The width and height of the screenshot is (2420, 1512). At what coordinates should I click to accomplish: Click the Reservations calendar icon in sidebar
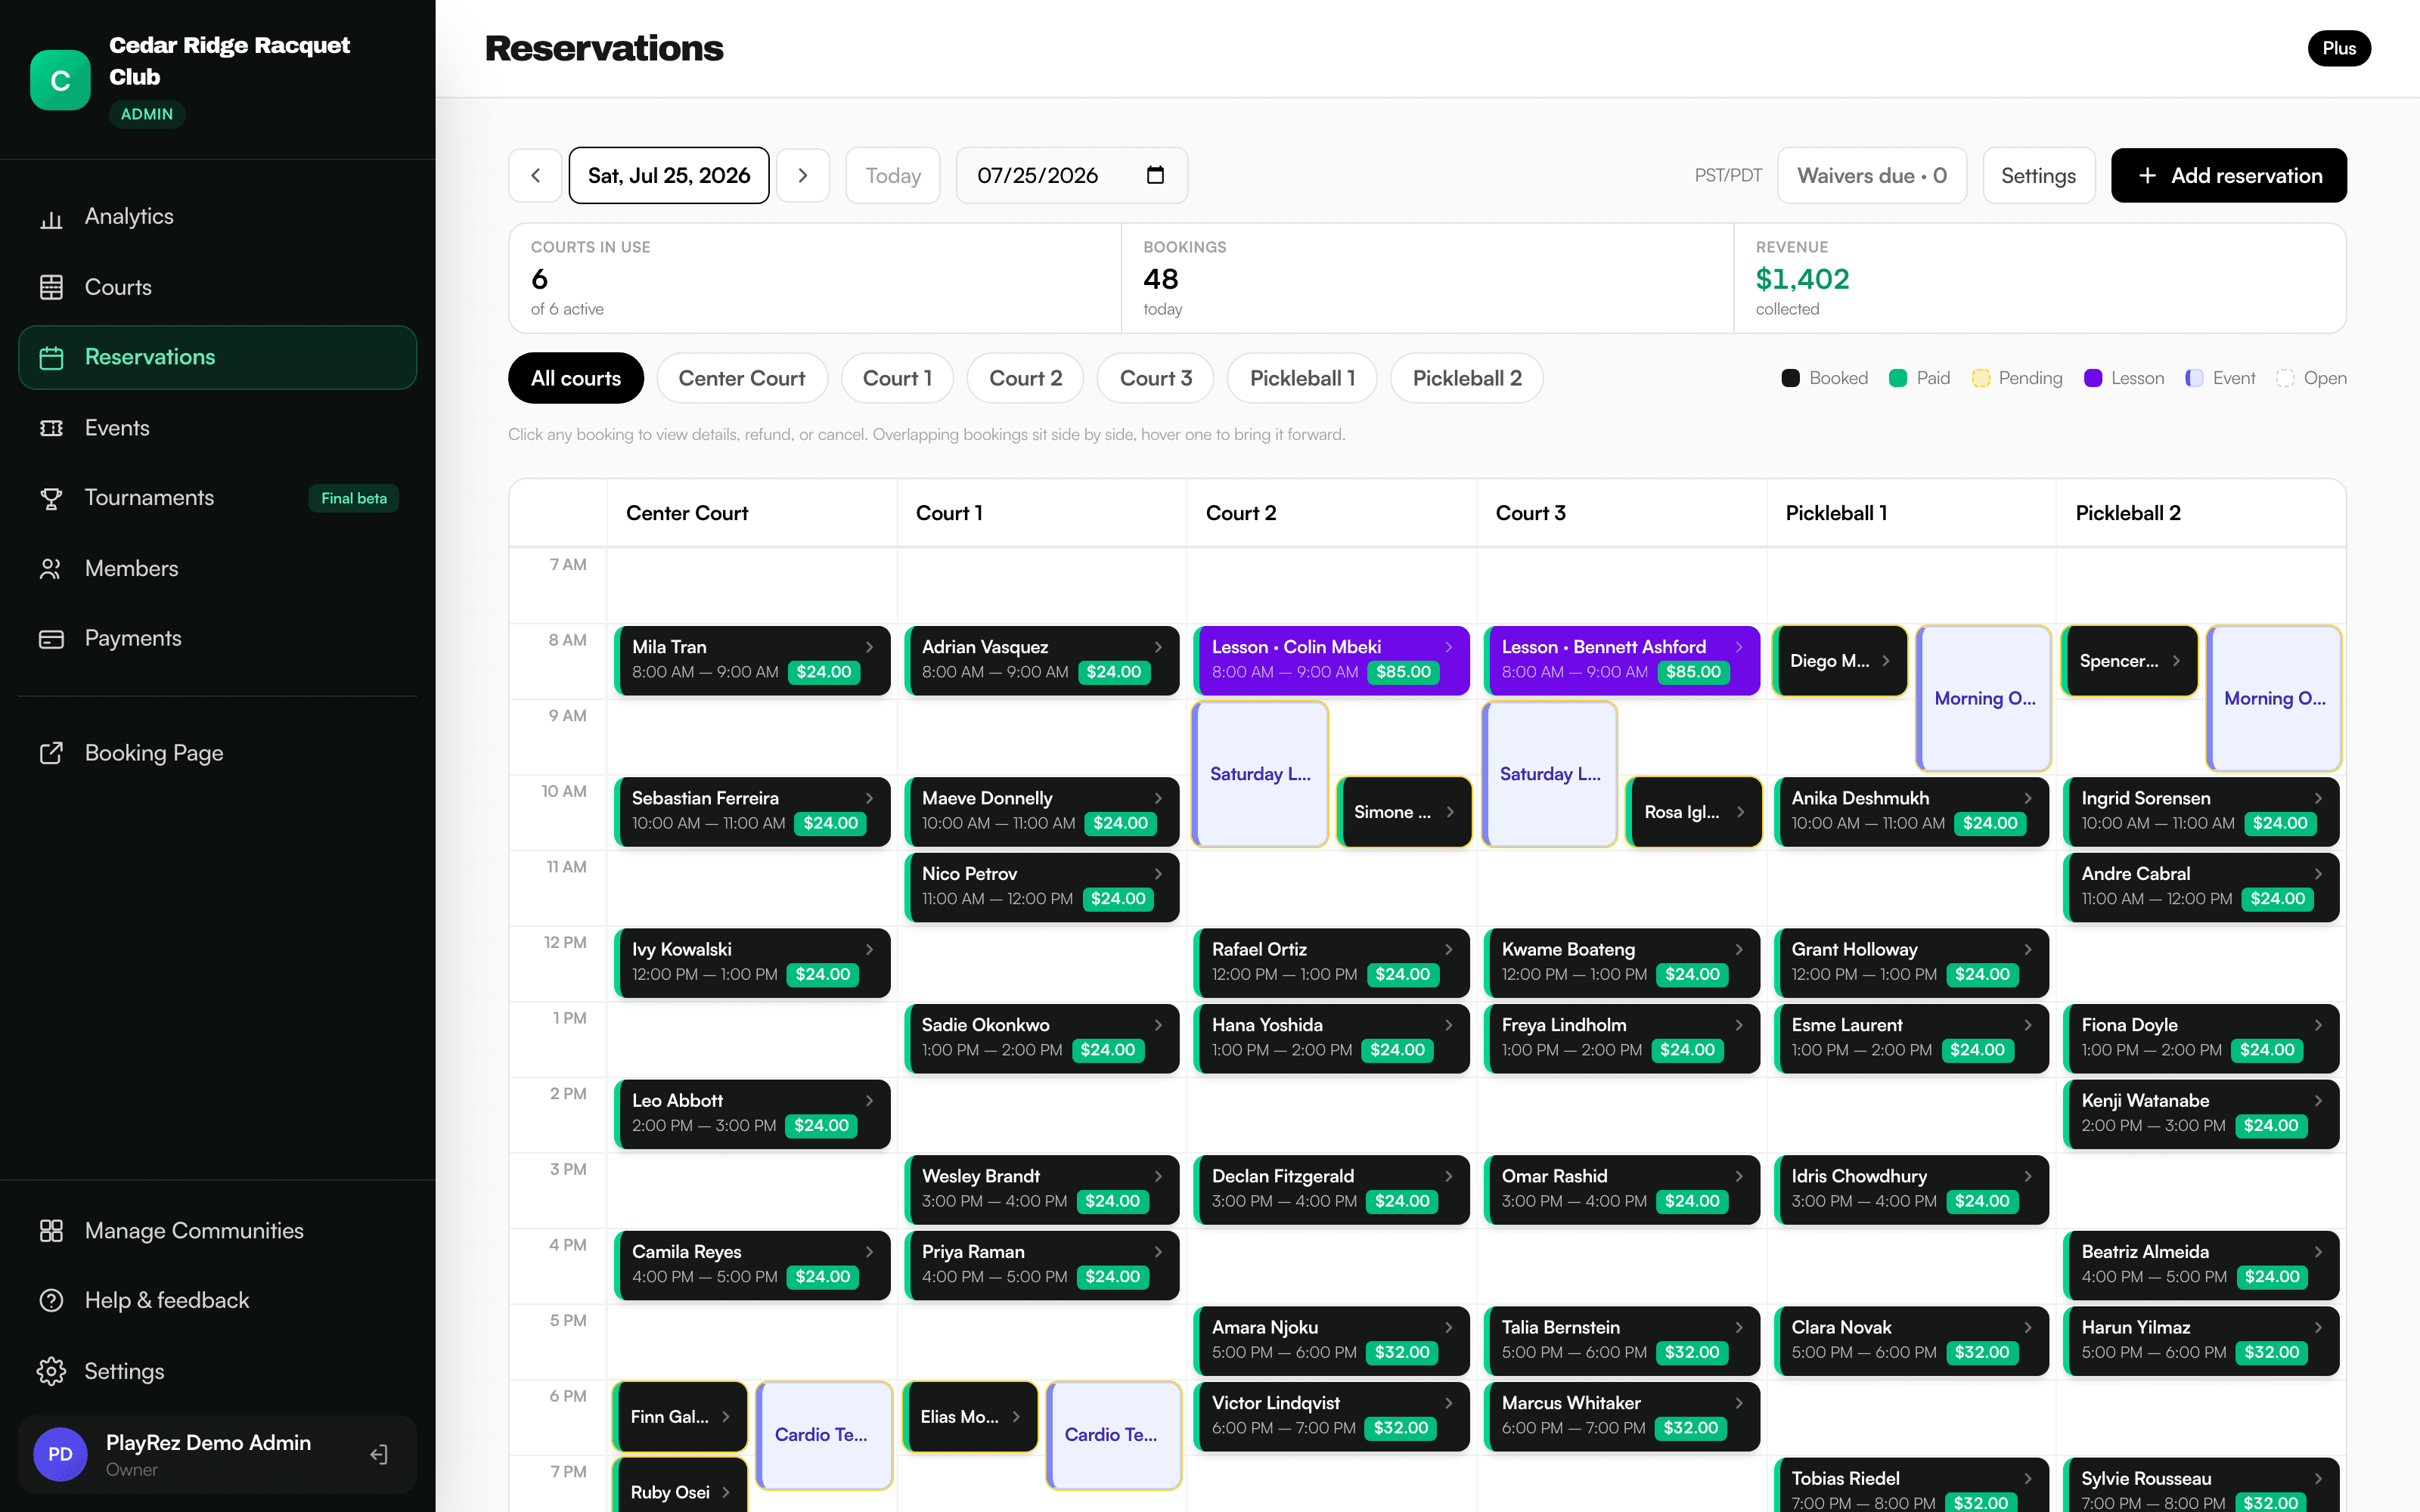[51, 357]
